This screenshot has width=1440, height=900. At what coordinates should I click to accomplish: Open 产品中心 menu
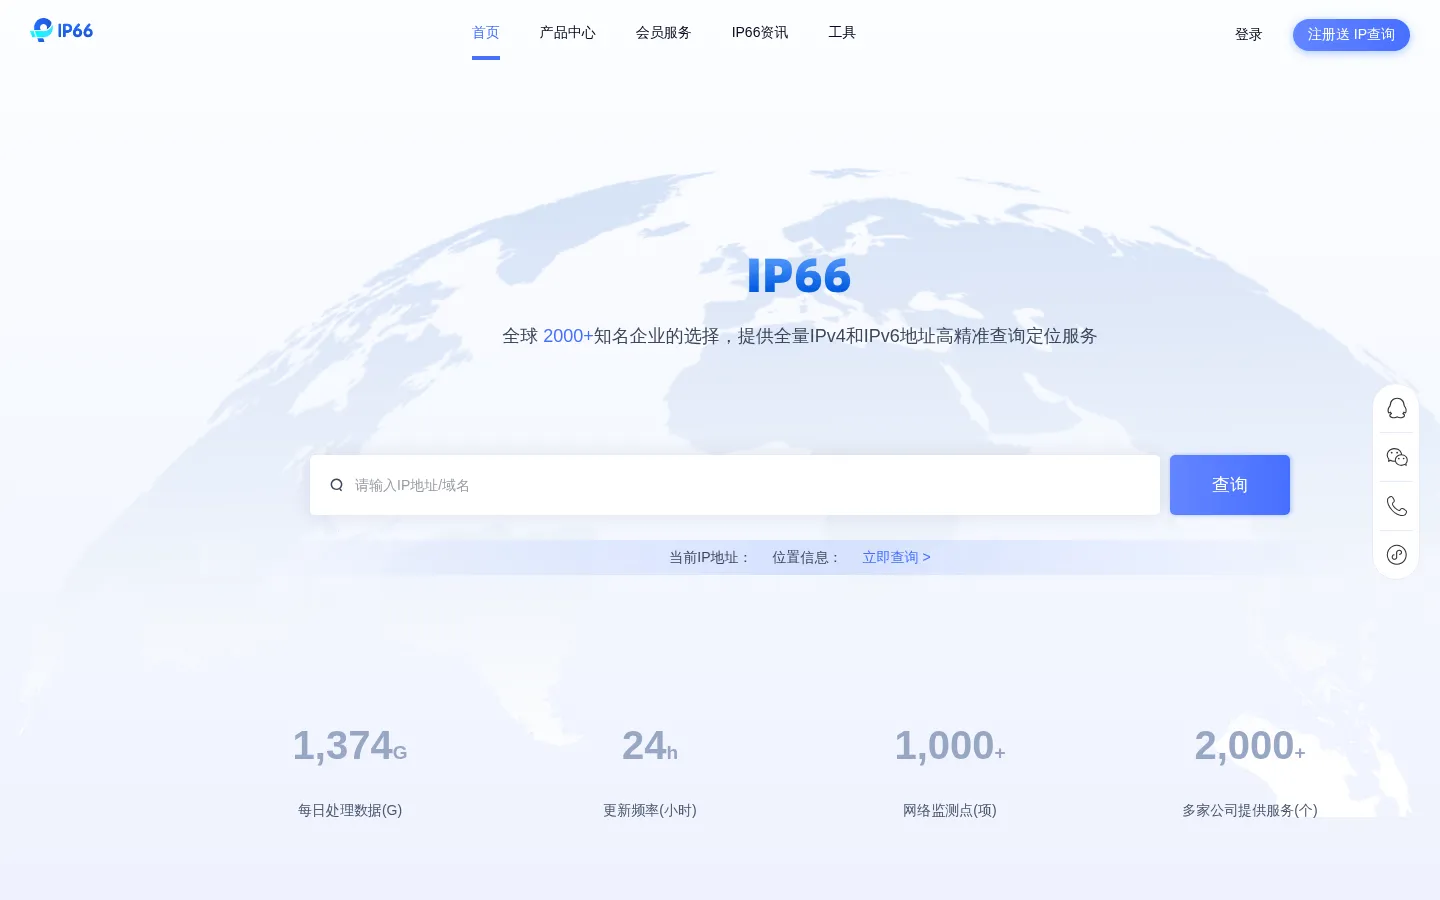click(568, 33)
